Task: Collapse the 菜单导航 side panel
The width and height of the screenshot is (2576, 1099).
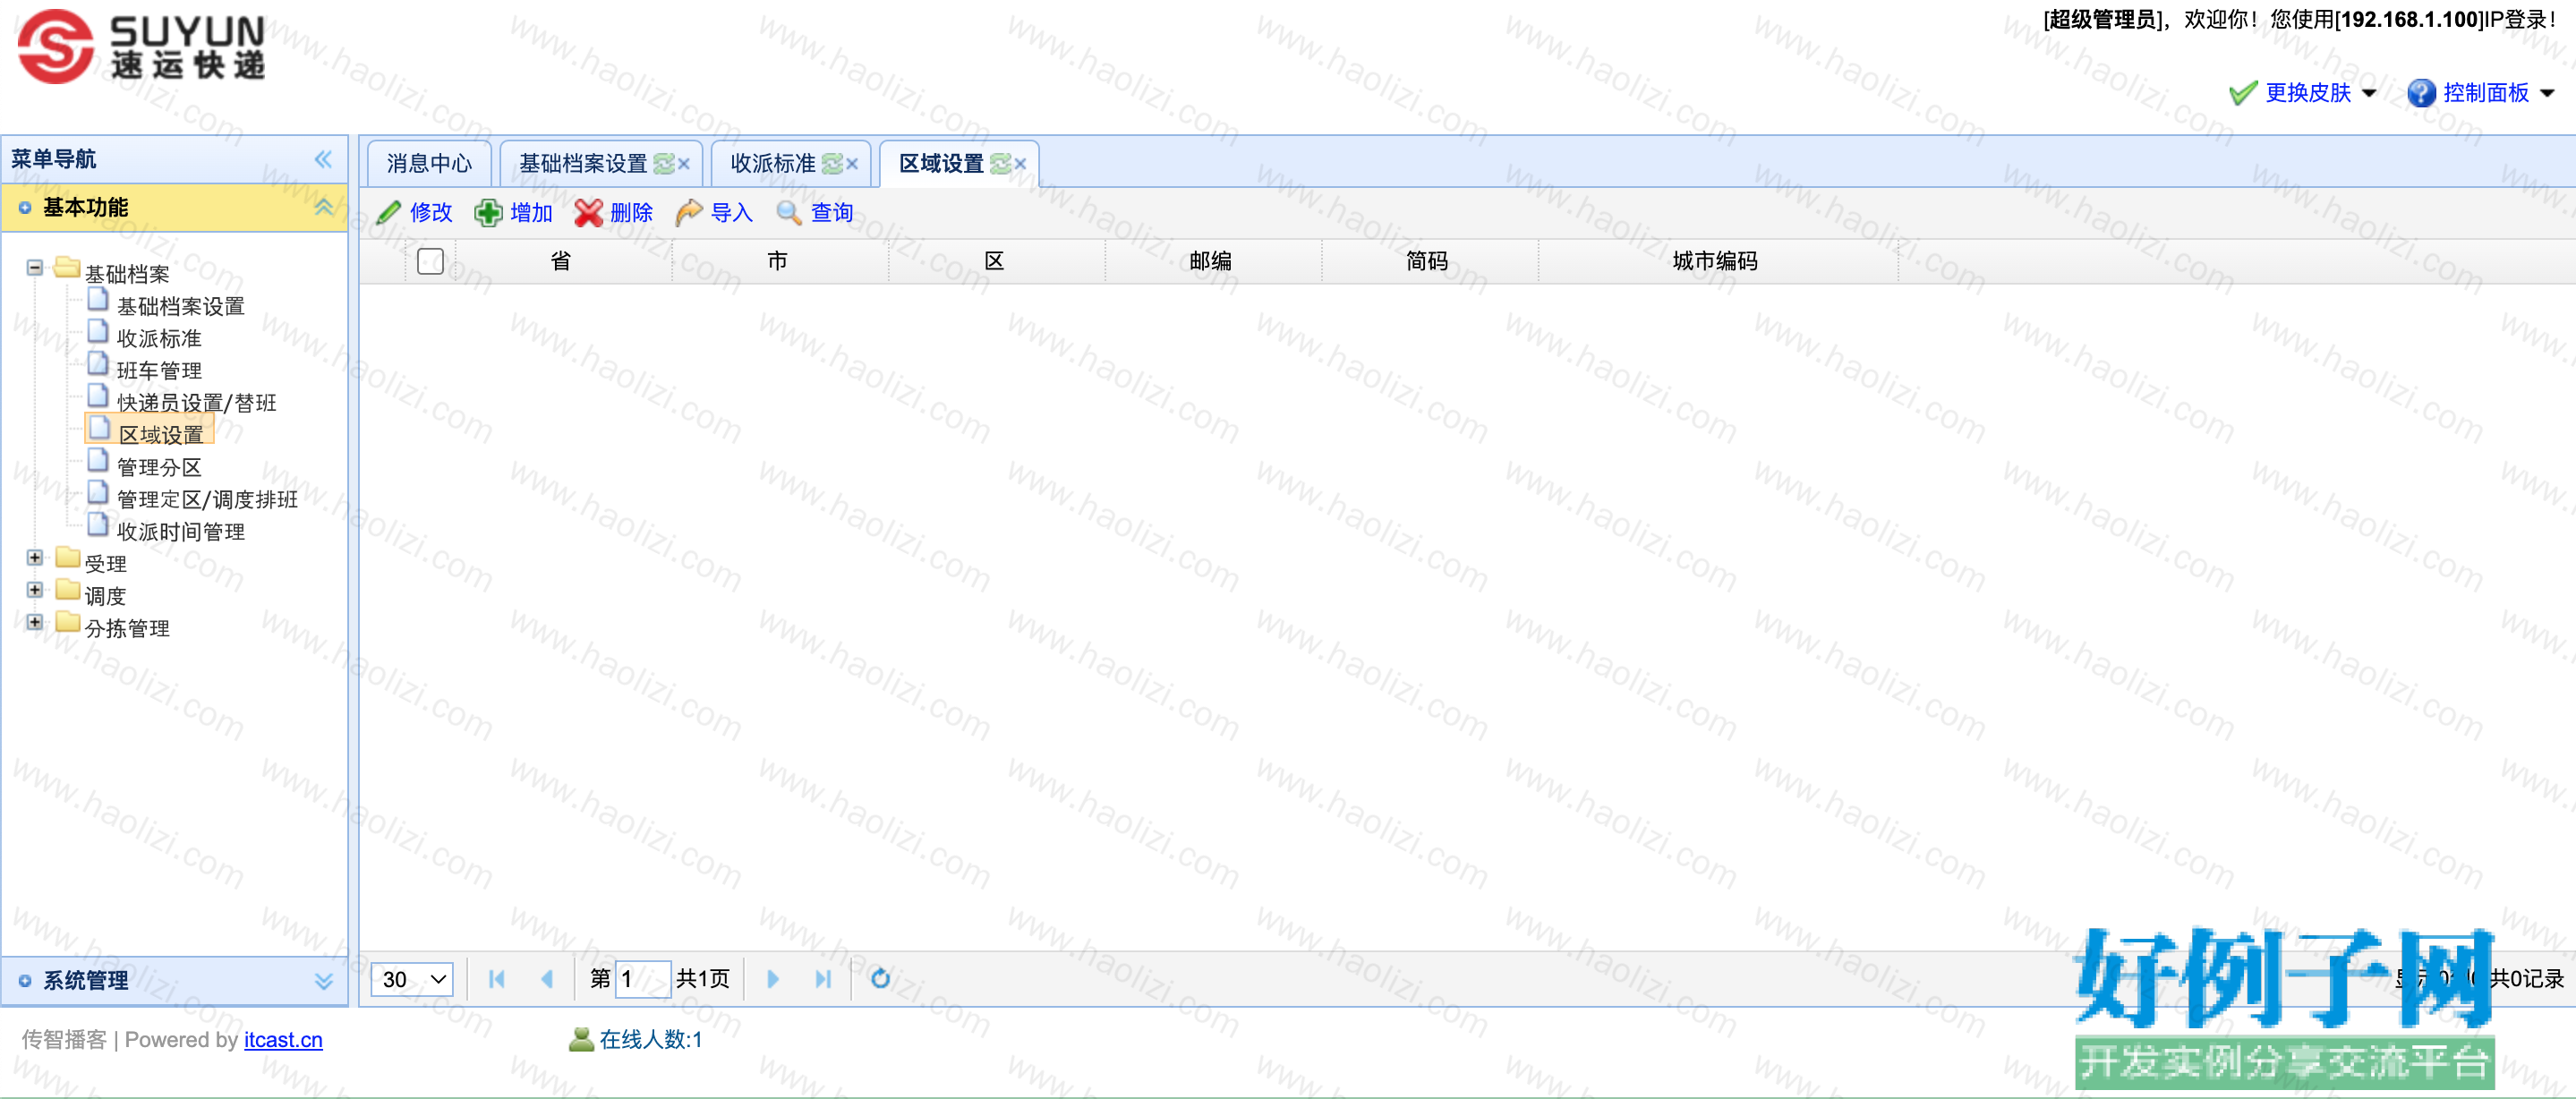Action: [x=323, y=159]
